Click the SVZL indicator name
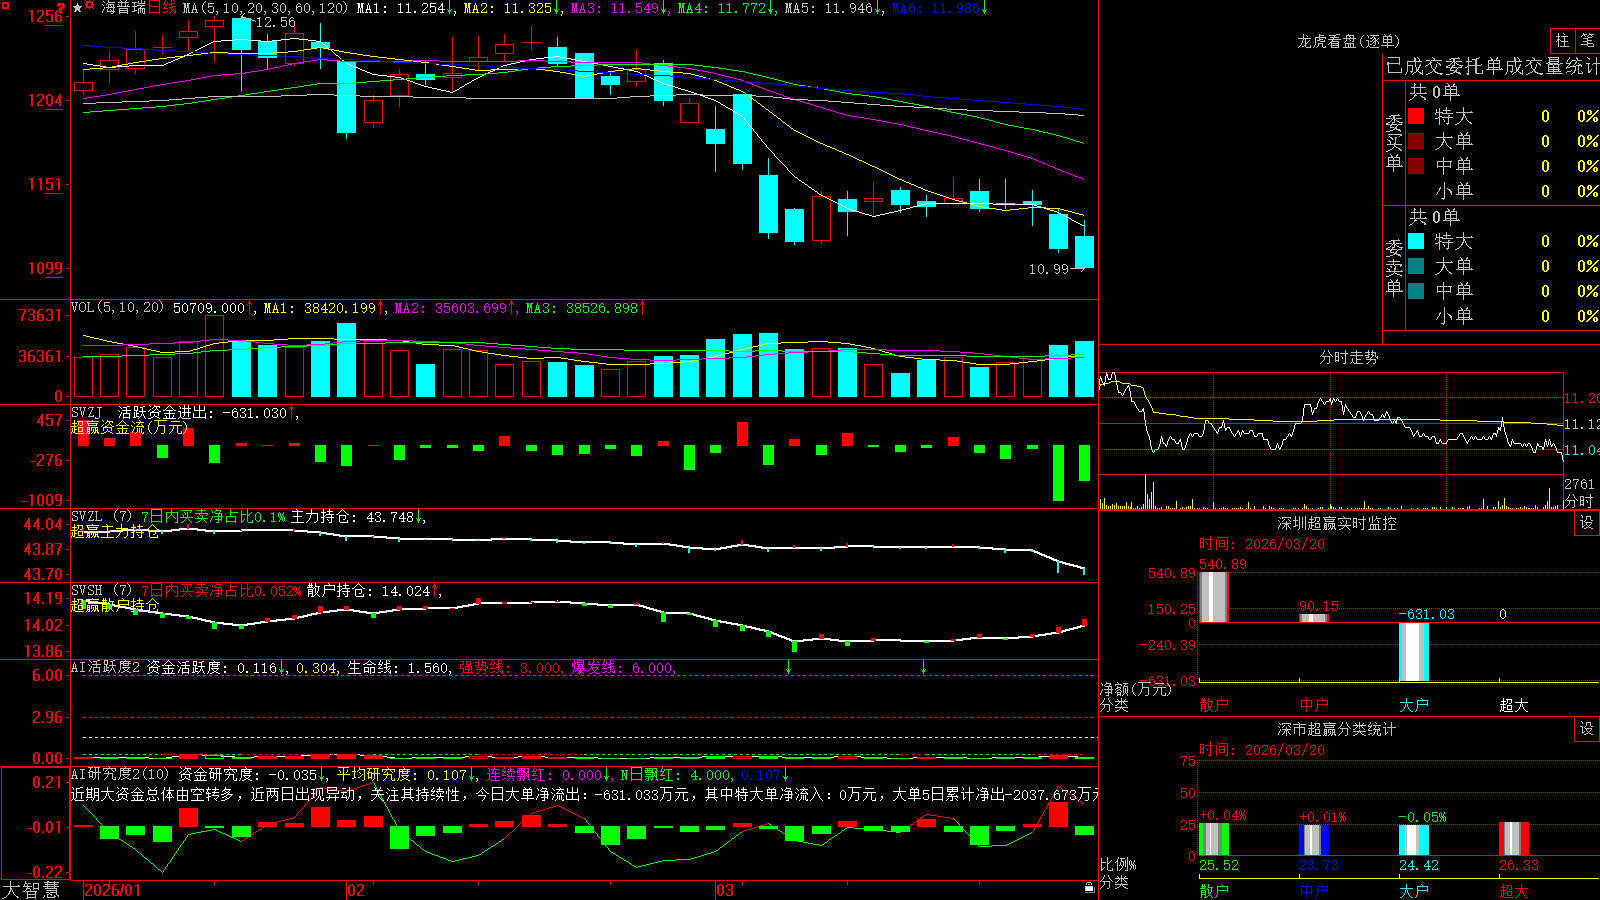The width and height of the screenshot is (1600, 900). click(87, 516)
